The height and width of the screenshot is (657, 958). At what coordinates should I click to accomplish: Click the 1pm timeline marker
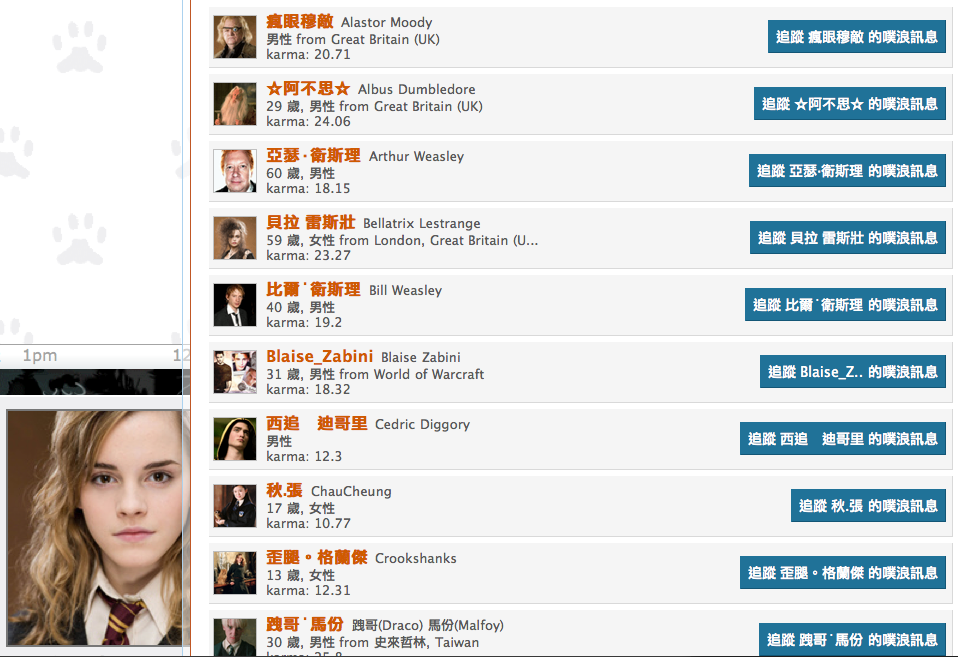pyautogui.click(x=40, y=355)
